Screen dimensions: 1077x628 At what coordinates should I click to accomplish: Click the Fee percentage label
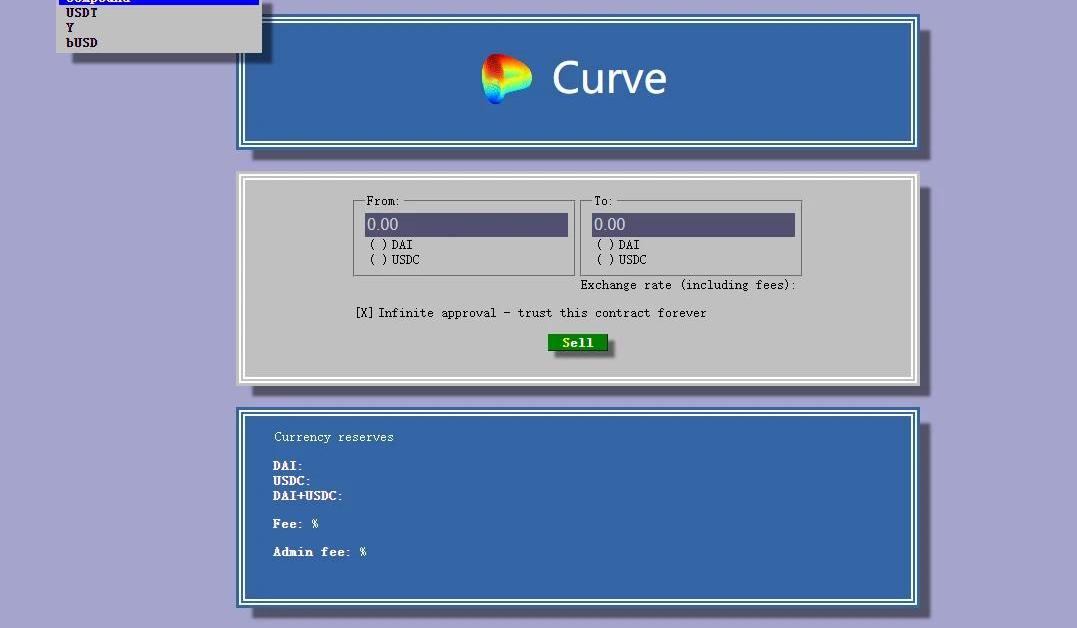tap(295, 524)
